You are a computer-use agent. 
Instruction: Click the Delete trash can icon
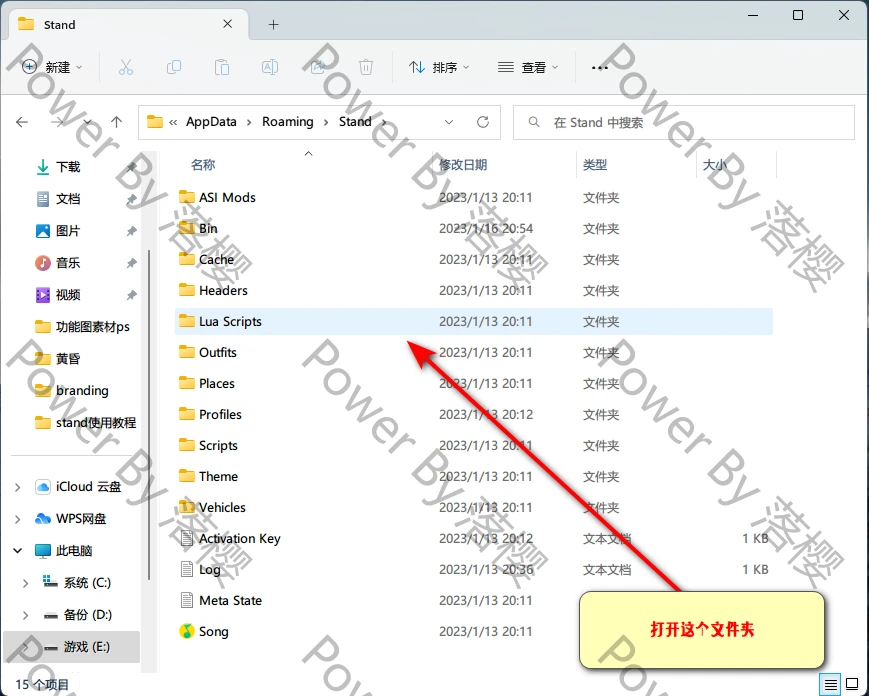click(x=366, y=68)
